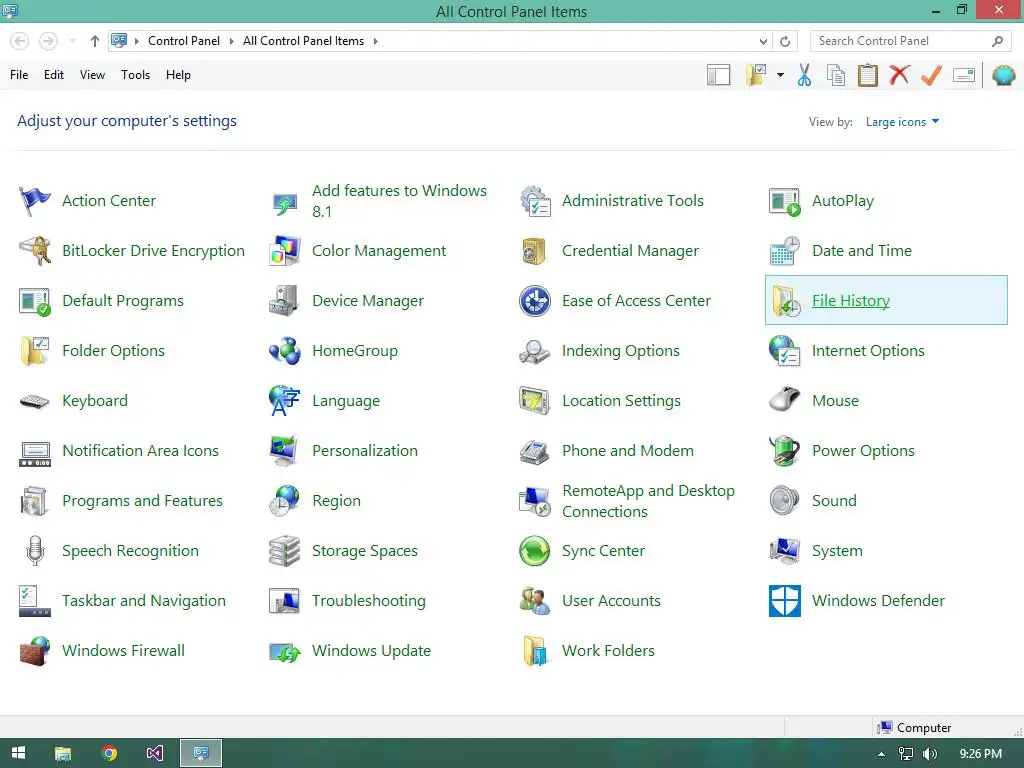This screenshot has width=1024, height=768.
Task: Open Speech Recognition microphone icon
Action: pyautogui.click(x=35, y=551)
